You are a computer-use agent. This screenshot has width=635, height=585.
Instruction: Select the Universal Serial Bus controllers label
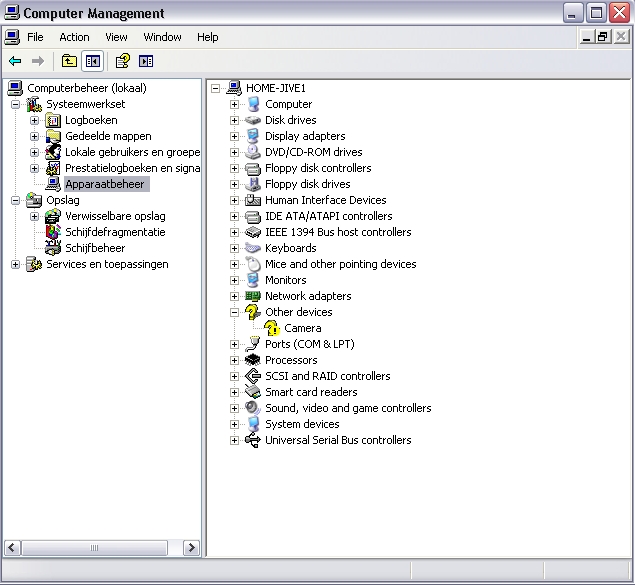(338, 440)
